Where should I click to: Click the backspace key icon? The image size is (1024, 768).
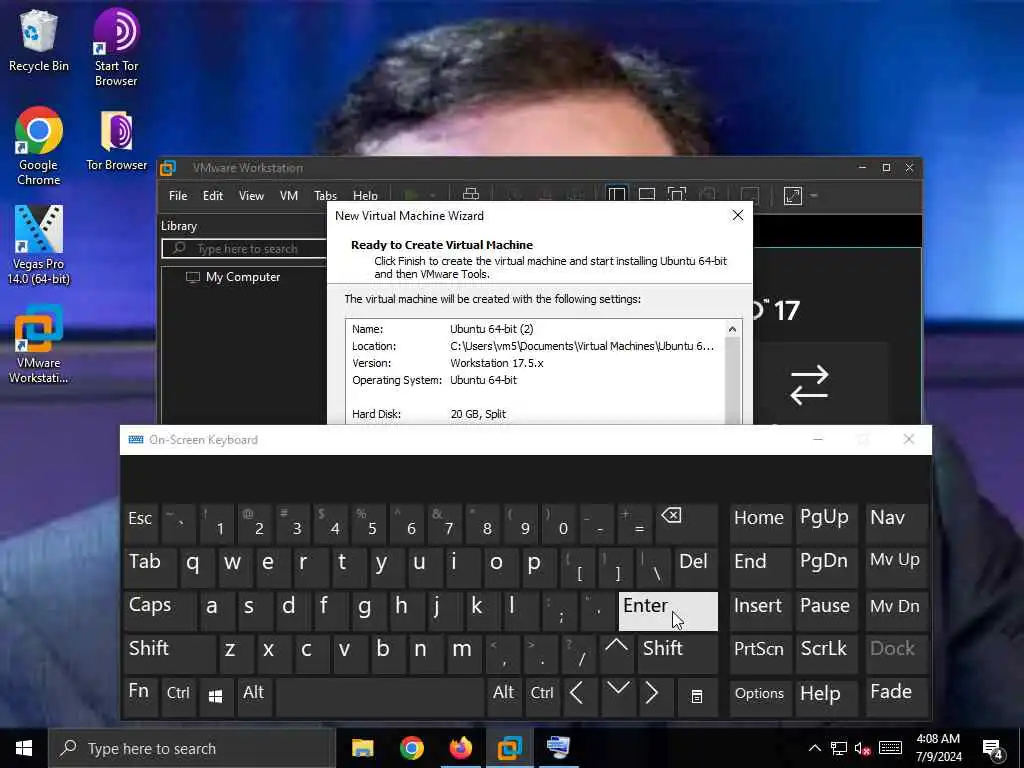[x=686, y=522]
